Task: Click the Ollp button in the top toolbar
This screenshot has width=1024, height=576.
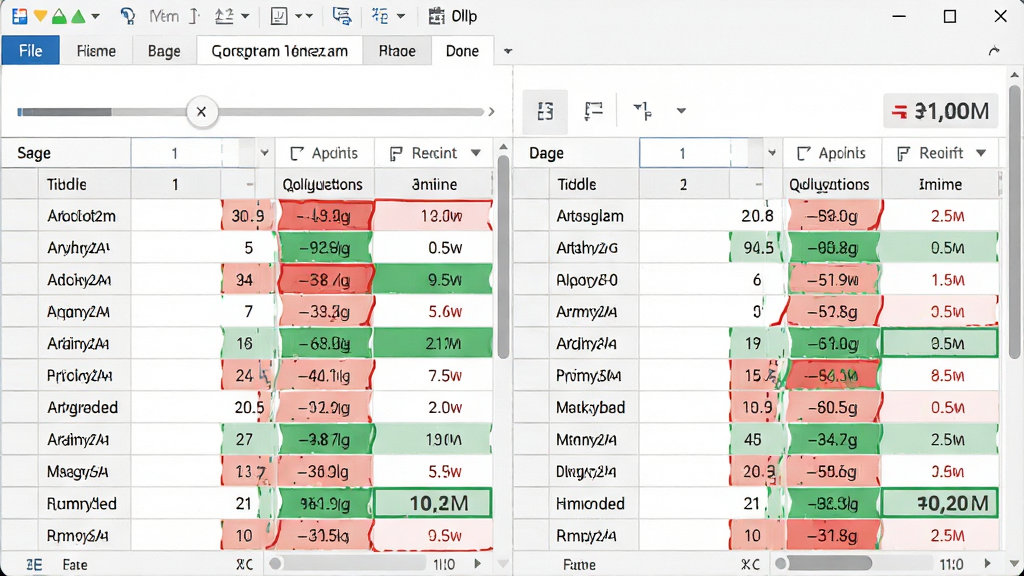Action: (x=454, y=16)
